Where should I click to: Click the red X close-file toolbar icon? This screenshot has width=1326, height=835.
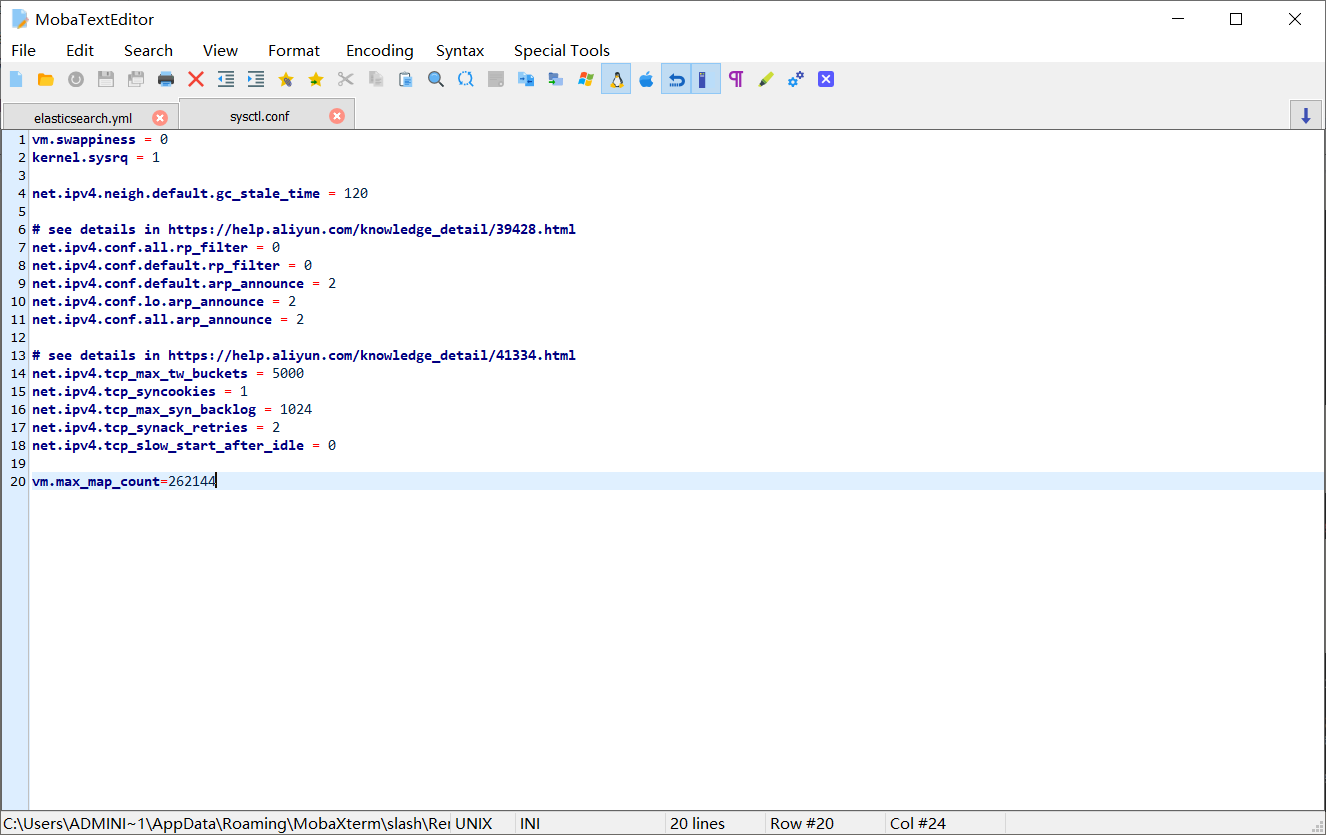(x=196, y=79)
